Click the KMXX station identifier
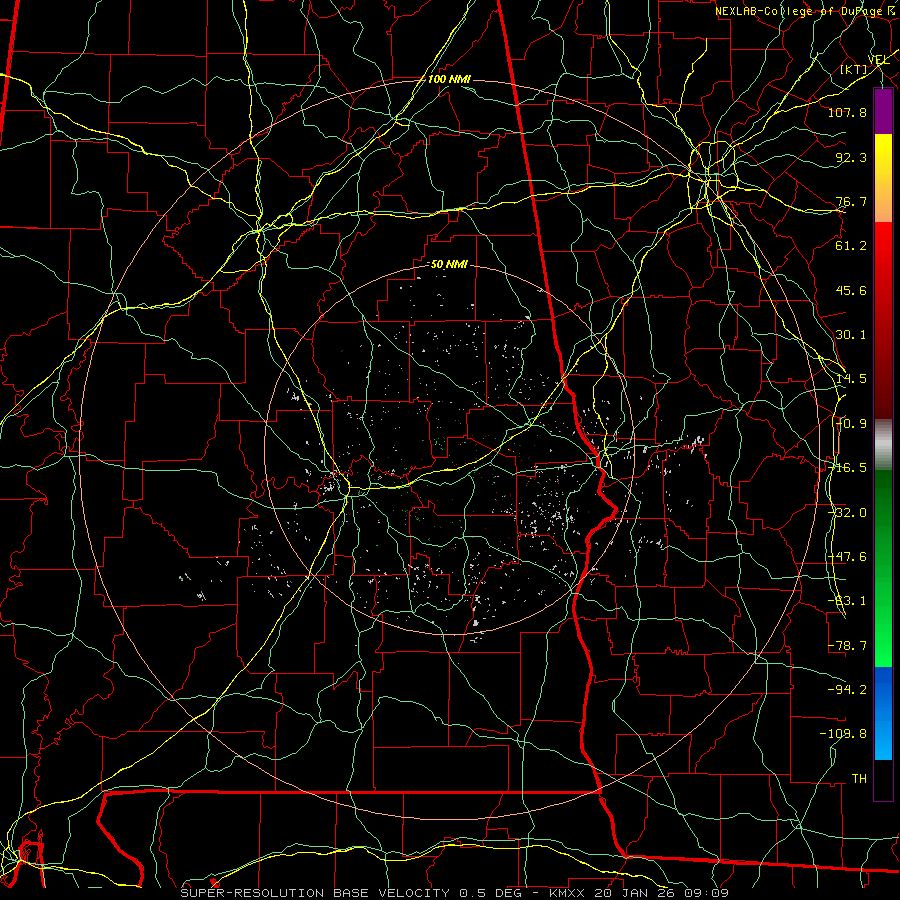 (568, 893)
